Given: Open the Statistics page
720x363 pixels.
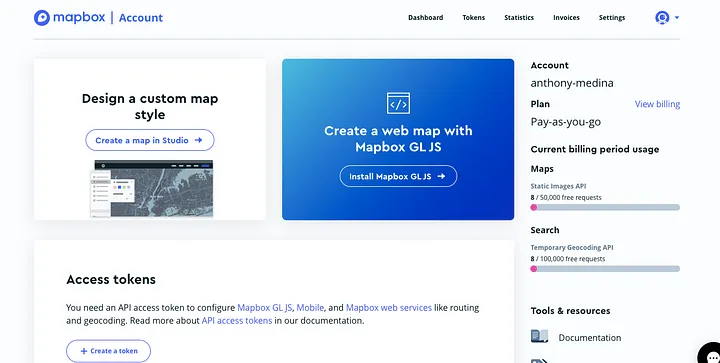Looking at the screenshot, I should coord(519,17).
